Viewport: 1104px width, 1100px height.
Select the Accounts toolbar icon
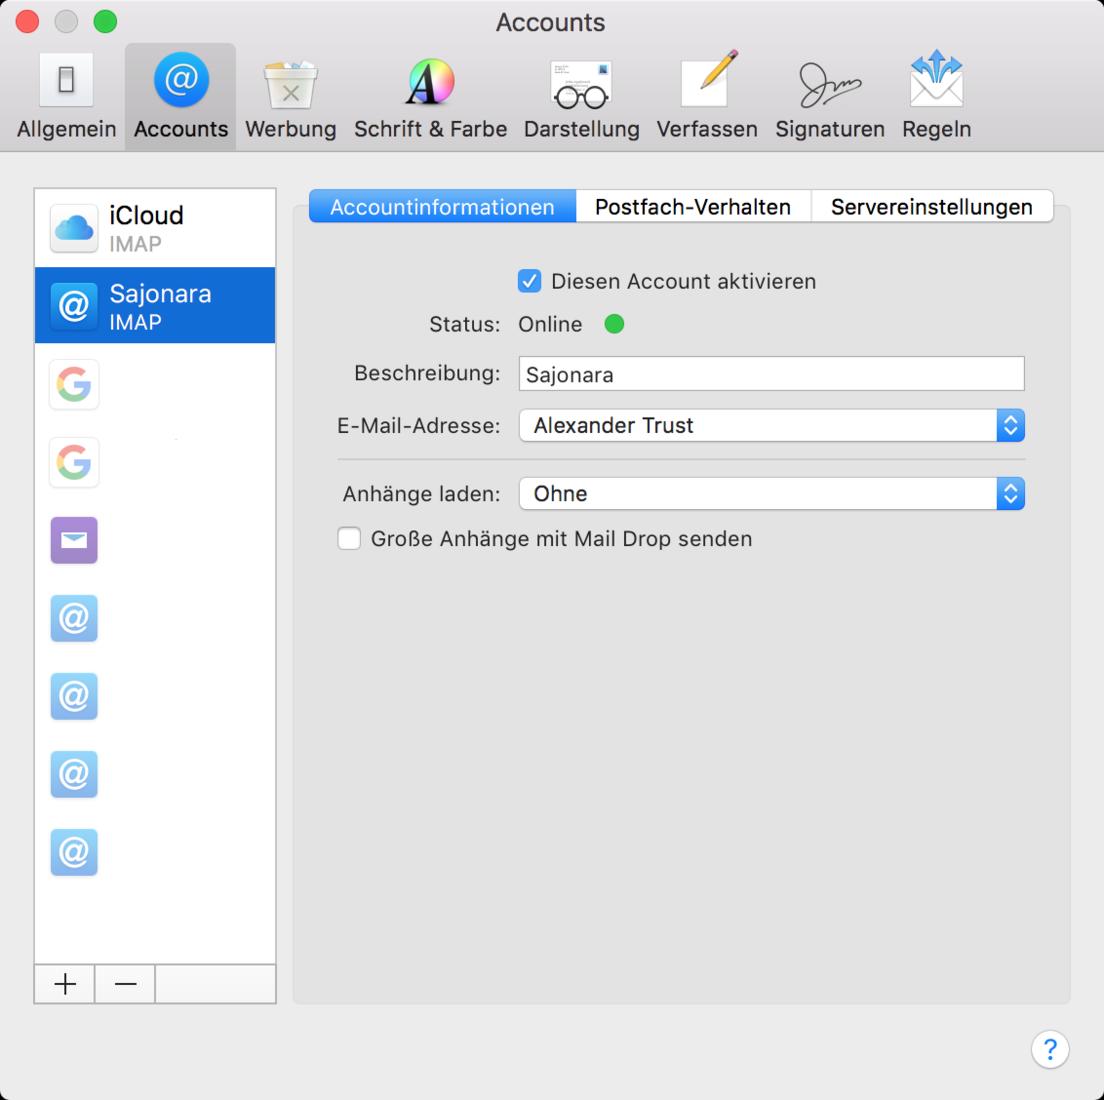point(181,97)
